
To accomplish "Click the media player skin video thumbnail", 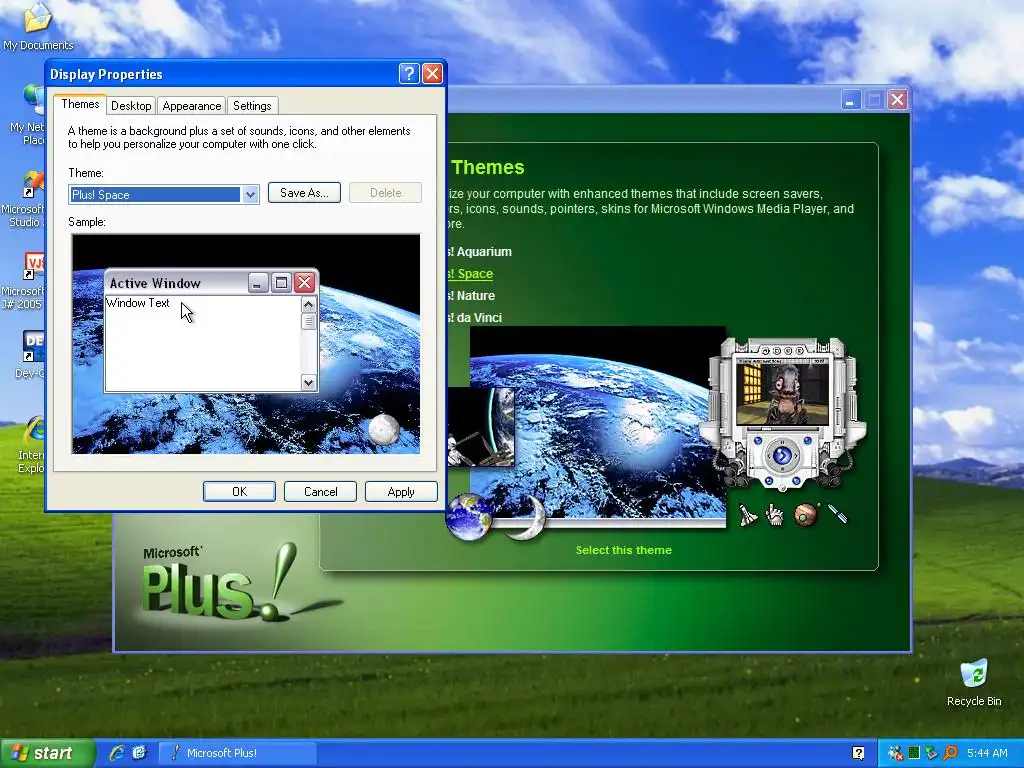I will pyautogui.click(x=782, y=394).
